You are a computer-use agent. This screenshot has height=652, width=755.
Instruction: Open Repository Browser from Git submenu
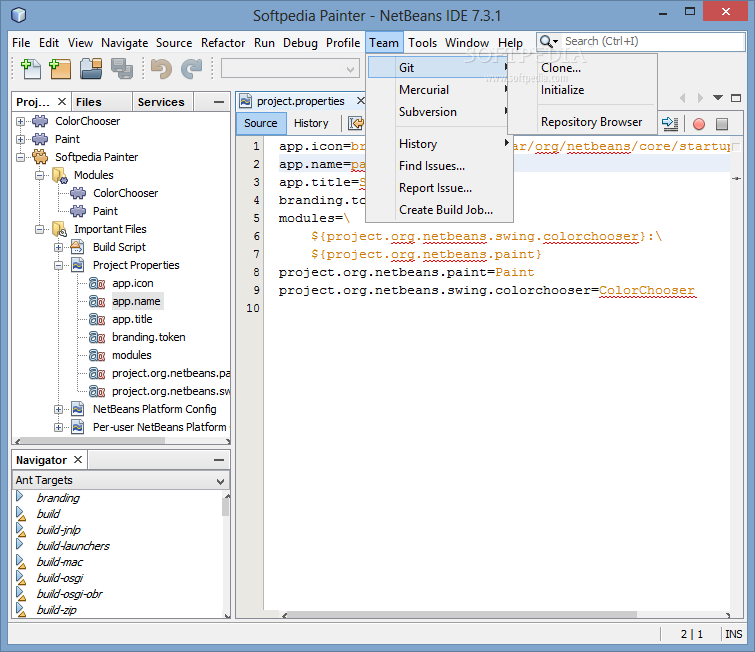point(583,122)
